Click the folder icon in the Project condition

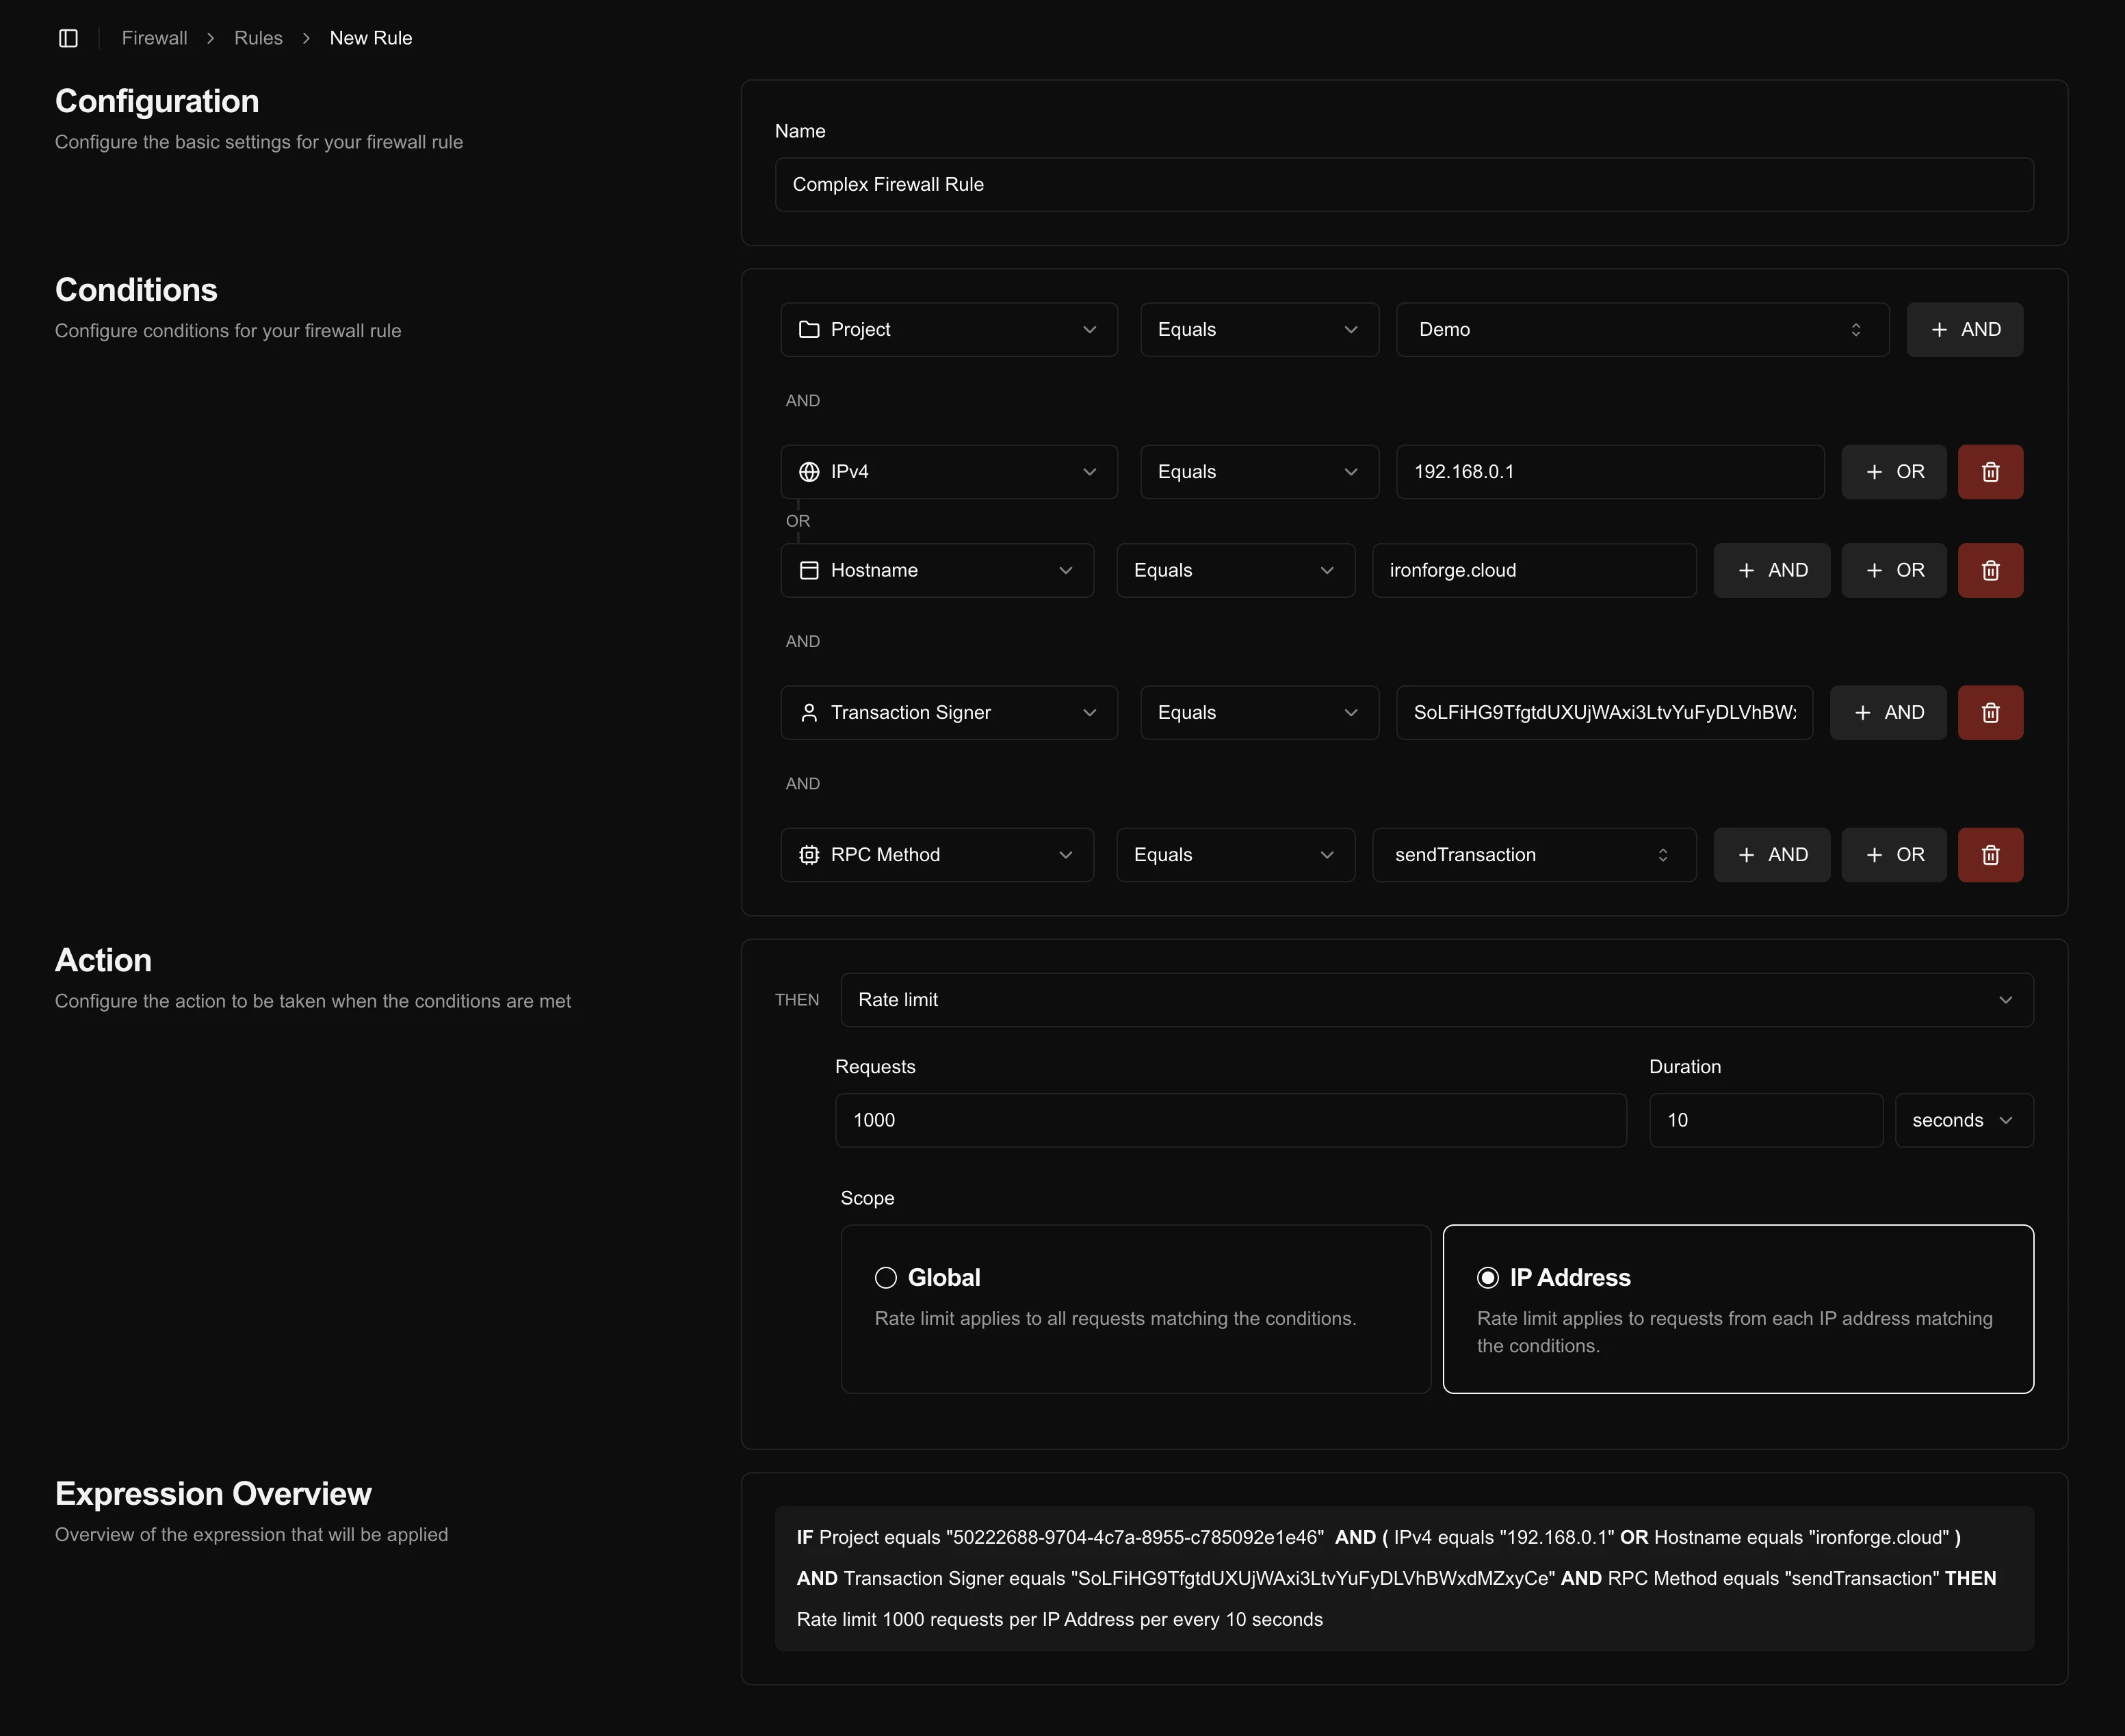pos(810,329)
